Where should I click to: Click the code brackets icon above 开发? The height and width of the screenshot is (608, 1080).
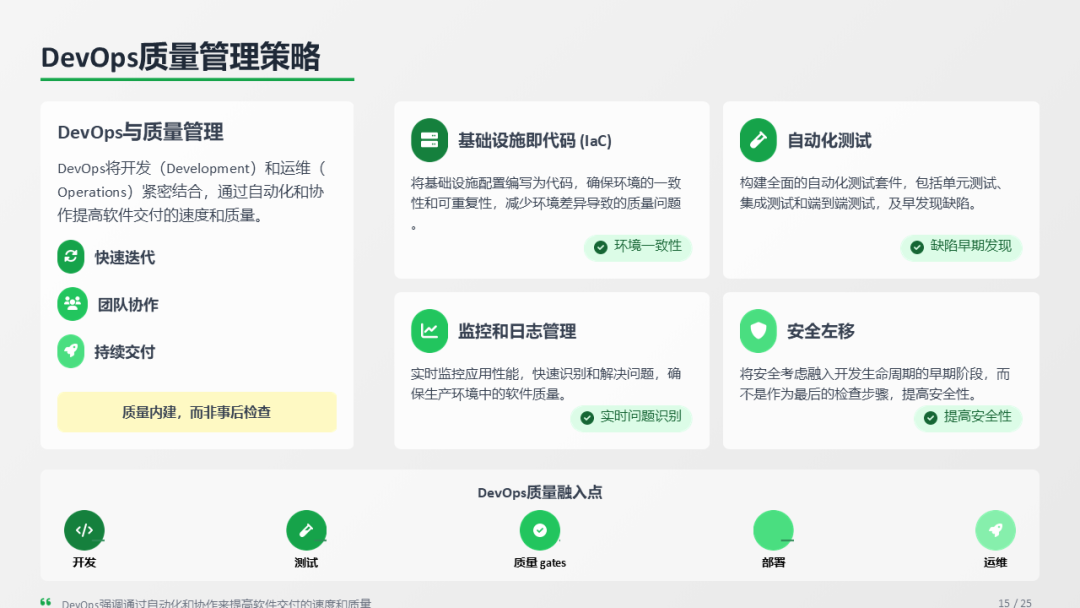[x=84, y=530]
